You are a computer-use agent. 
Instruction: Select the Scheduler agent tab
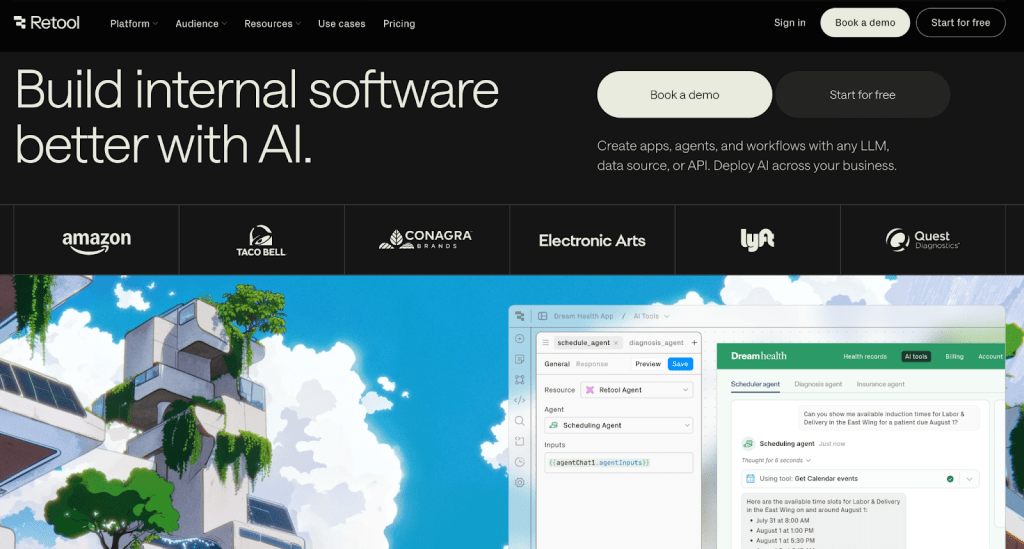[755, 384]
